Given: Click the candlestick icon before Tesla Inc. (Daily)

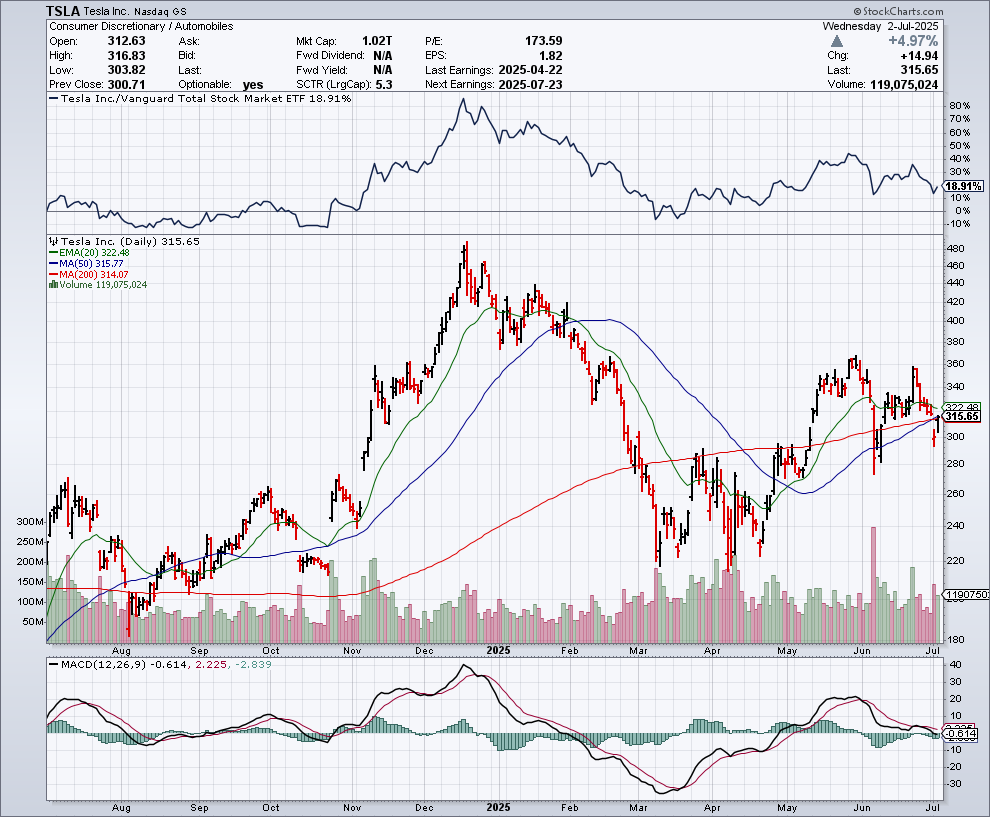Looking at the screenshot, I should [x=54, y=241].
